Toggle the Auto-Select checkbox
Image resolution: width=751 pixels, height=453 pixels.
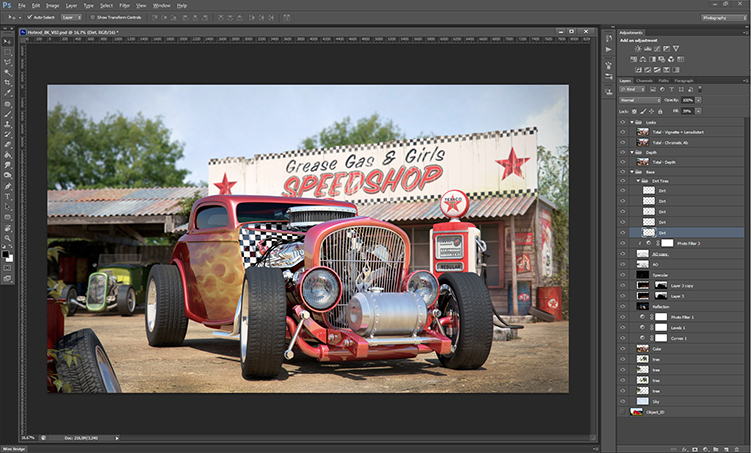pos(29,17)
